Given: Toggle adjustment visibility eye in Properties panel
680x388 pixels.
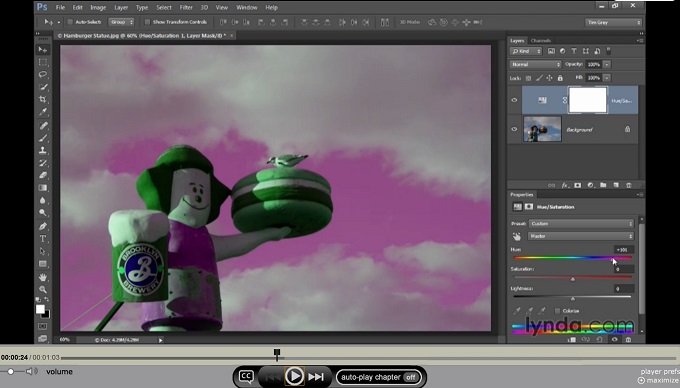Looking at the screenshot, I should click(x=615, y=339).
